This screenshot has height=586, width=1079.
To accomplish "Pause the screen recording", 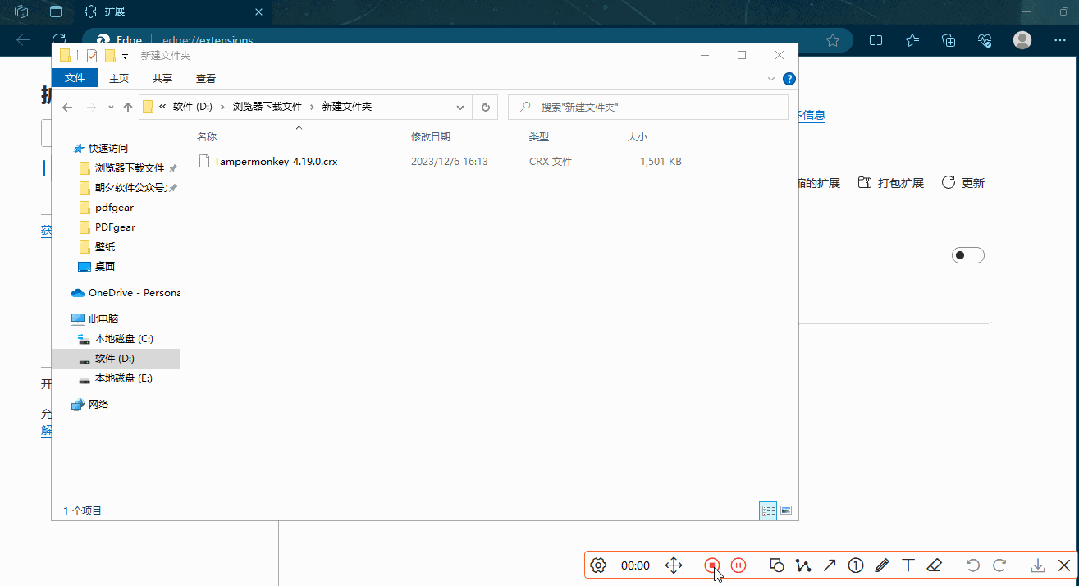I will [x=738, y=565].
